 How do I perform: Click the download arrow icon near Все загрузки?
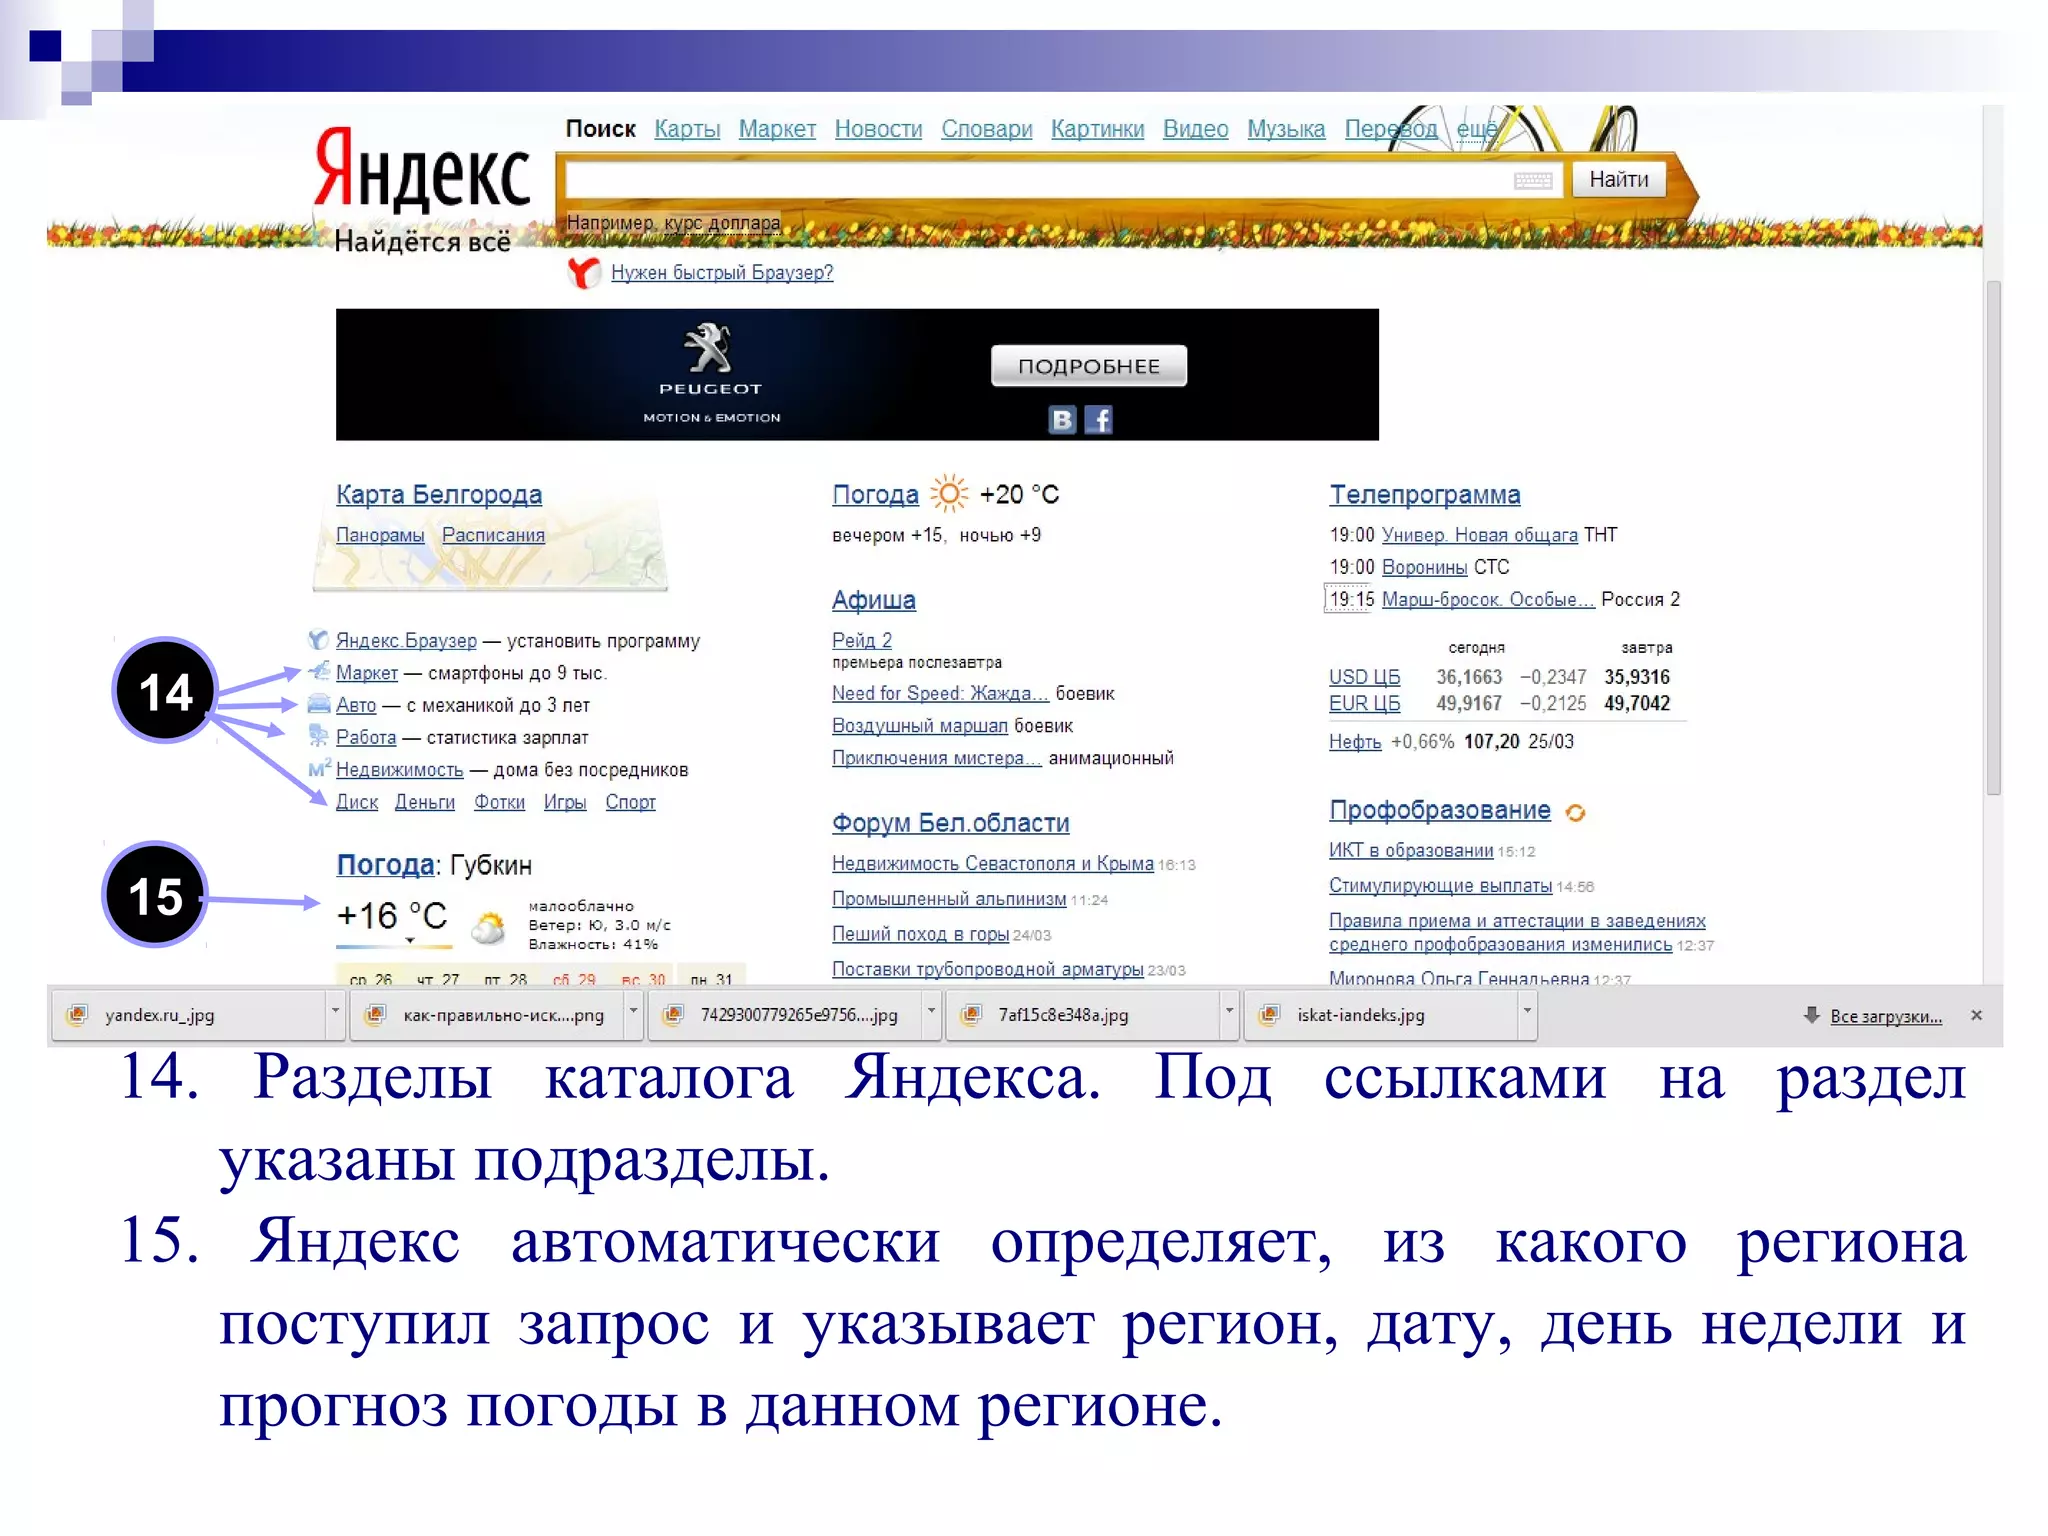(1811, 1016)
